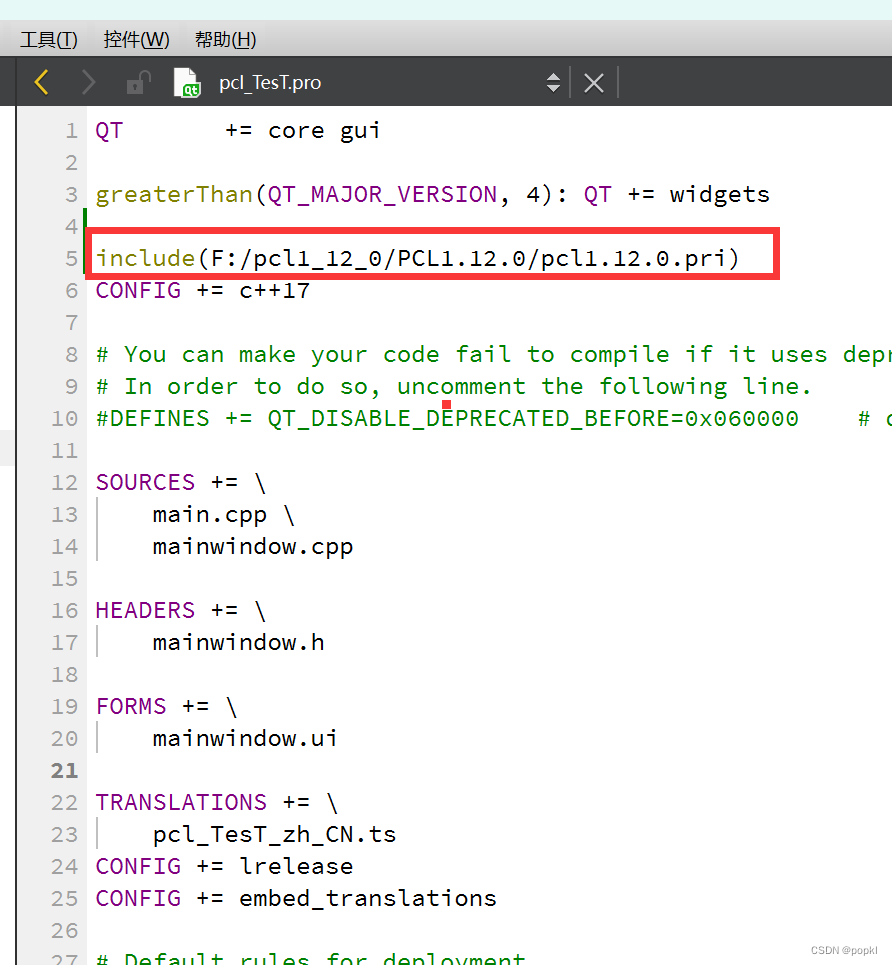Viewport: 892px width, 965px height.
Task: Open the 工具(T) menu
Action: point(49,40)
